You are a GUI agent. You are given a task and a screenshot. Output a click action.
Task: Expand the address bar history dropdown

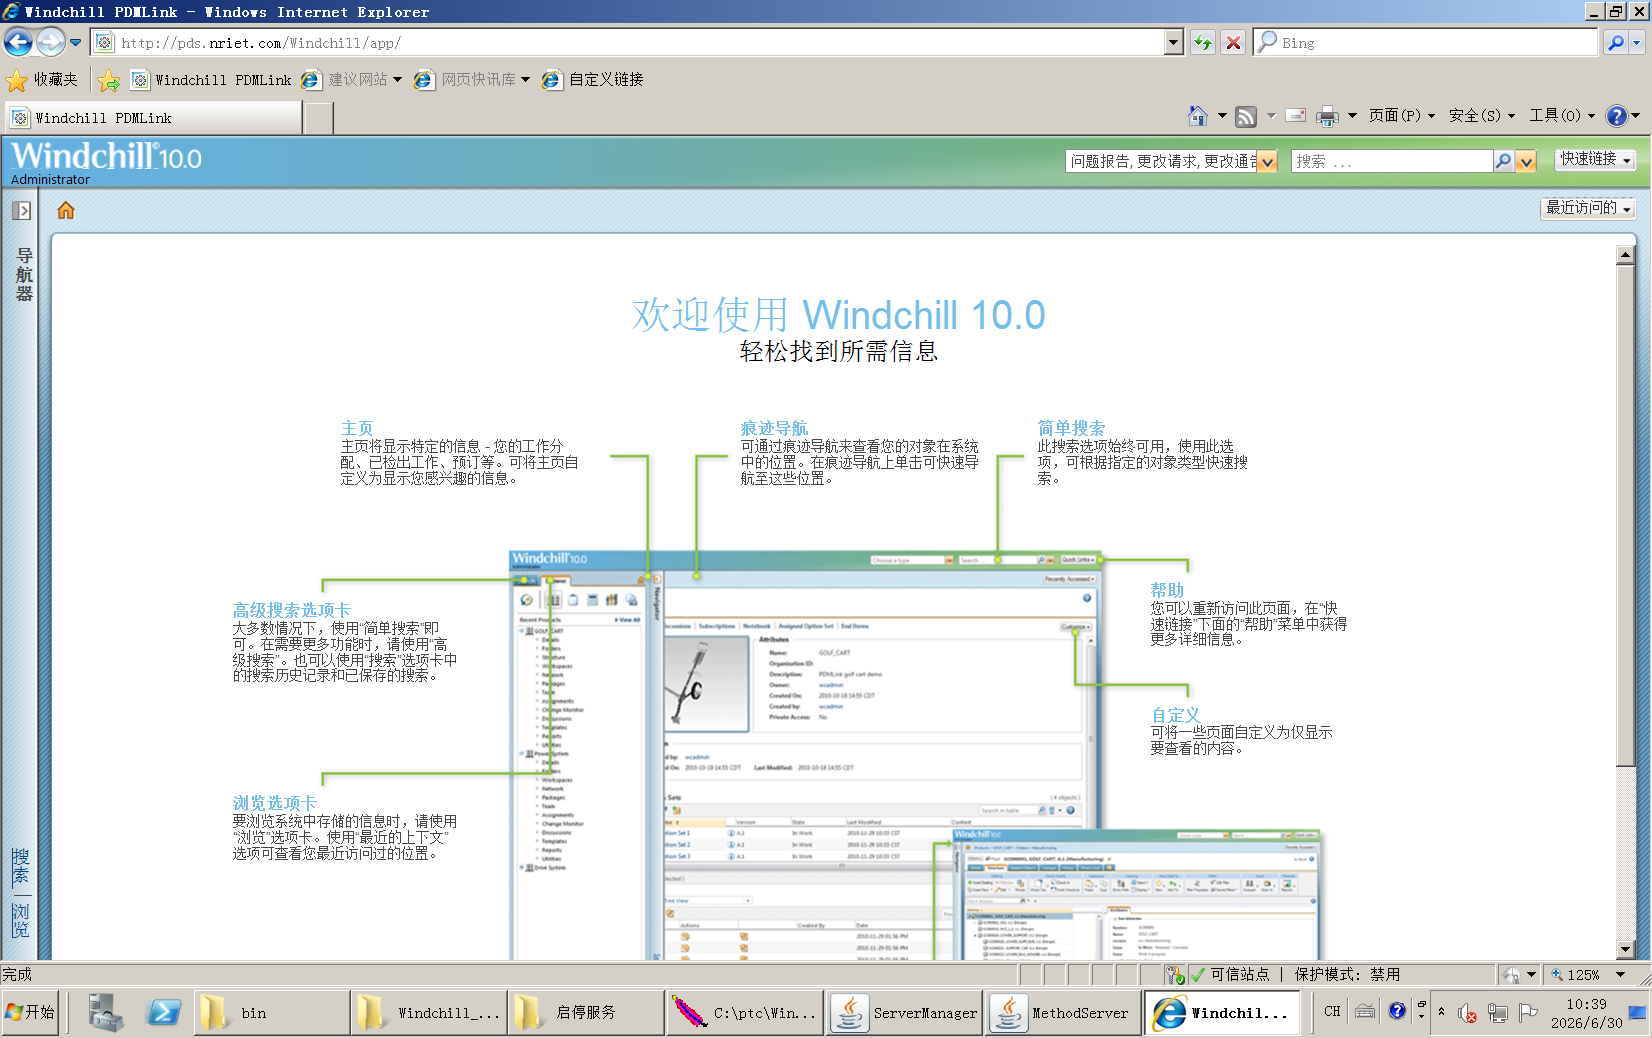click(x=1174, y=43)
